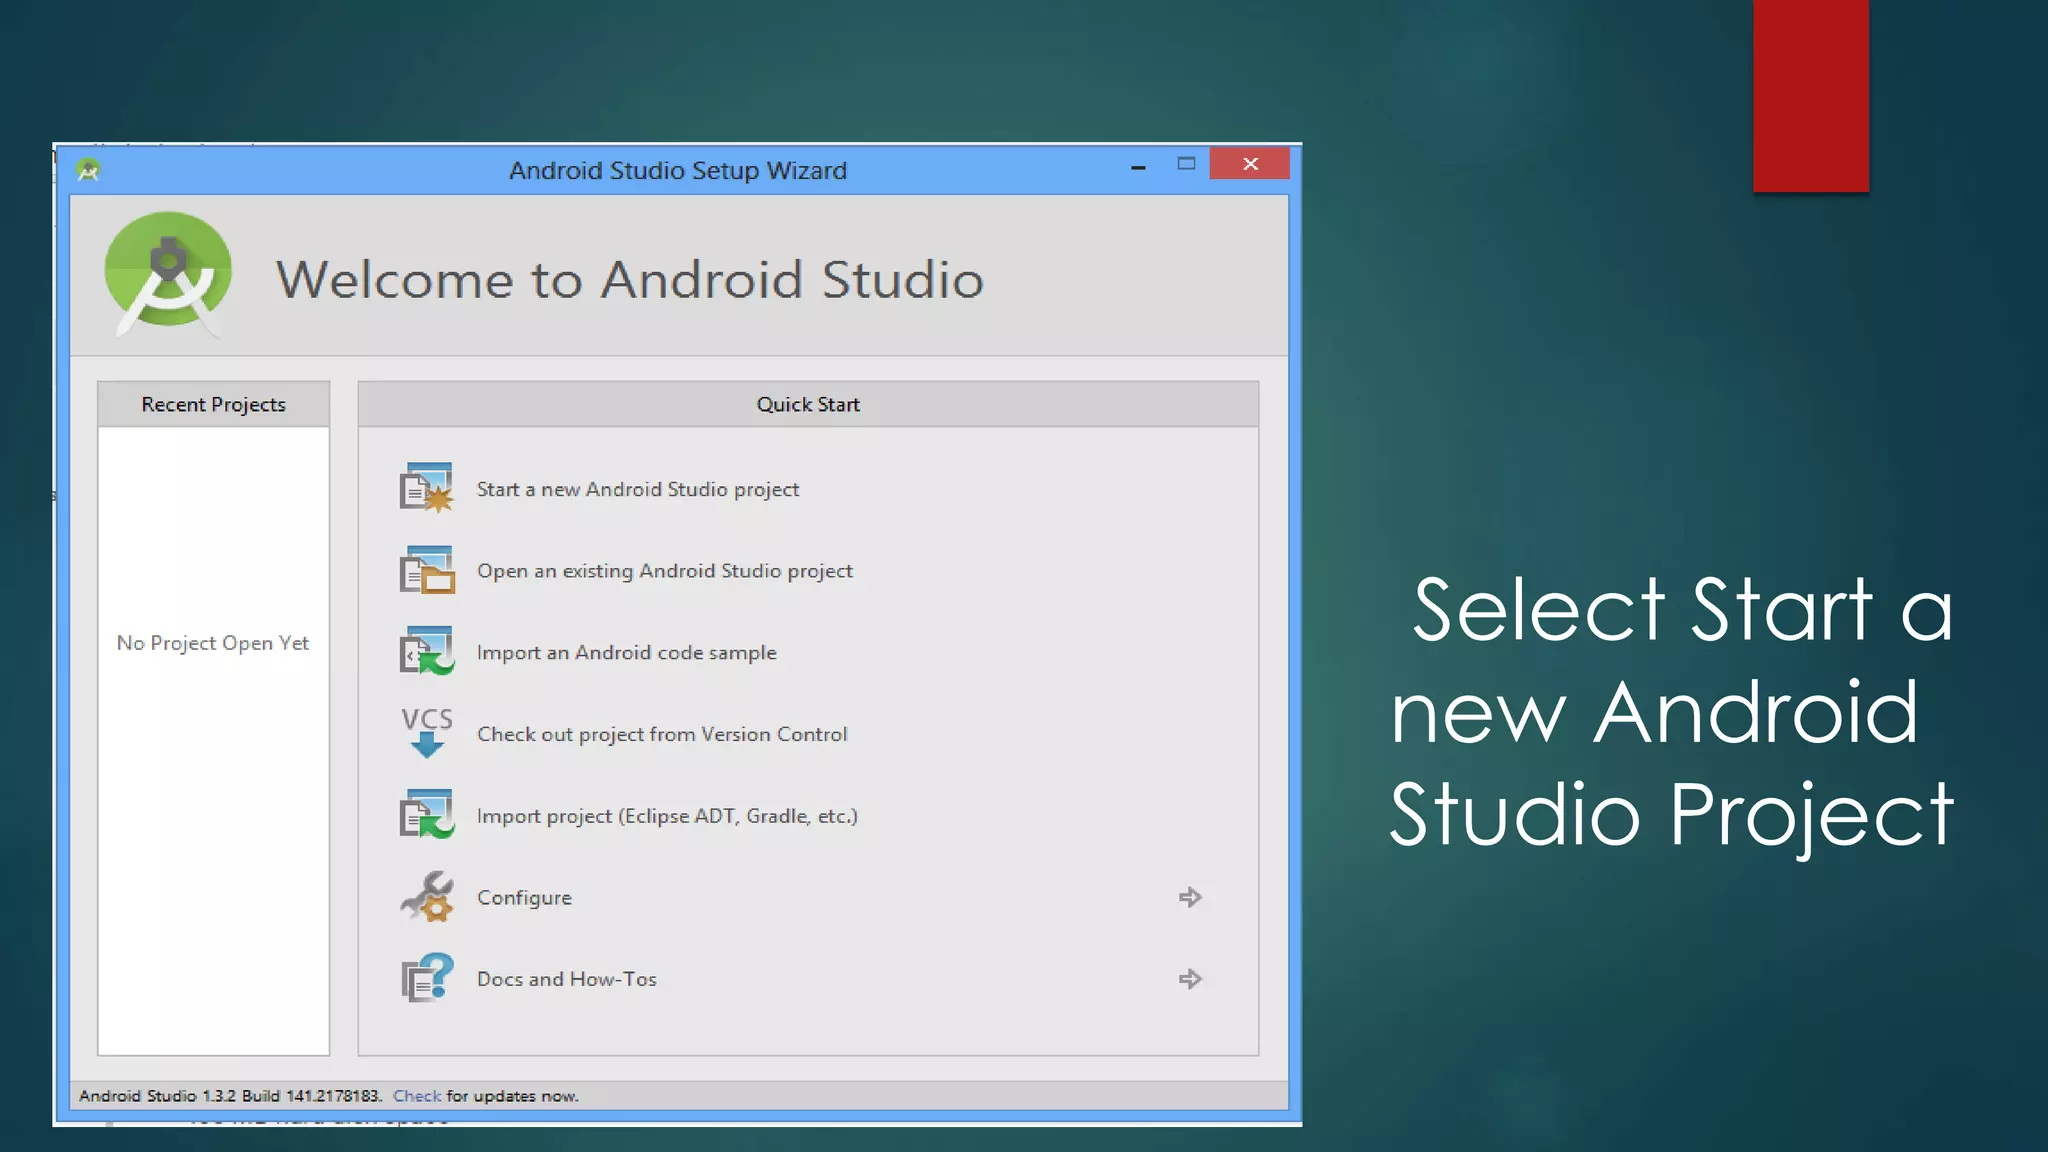
Task: Choose Import project (Eclipse ADT, Gradle, etc.)
Action: [667, 816]
